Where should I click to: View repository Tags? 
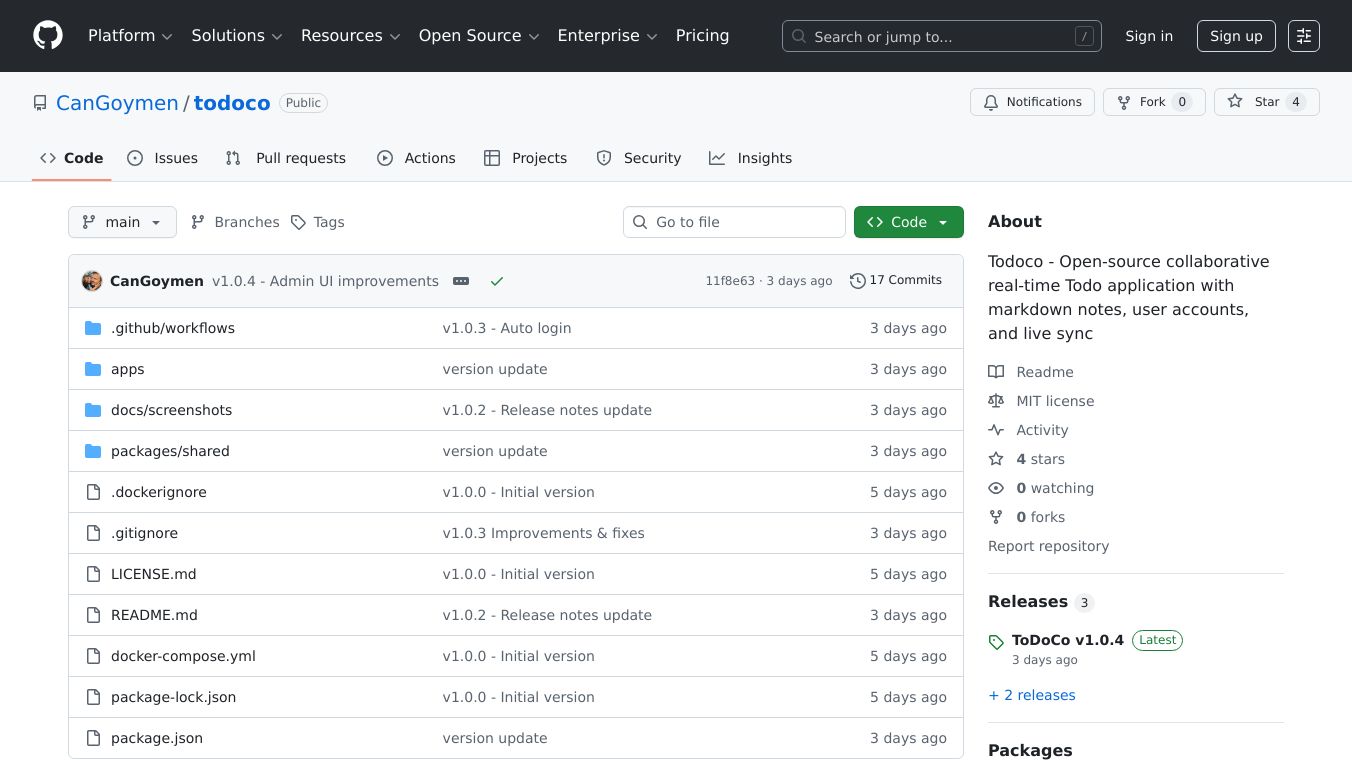coord(318,222)
